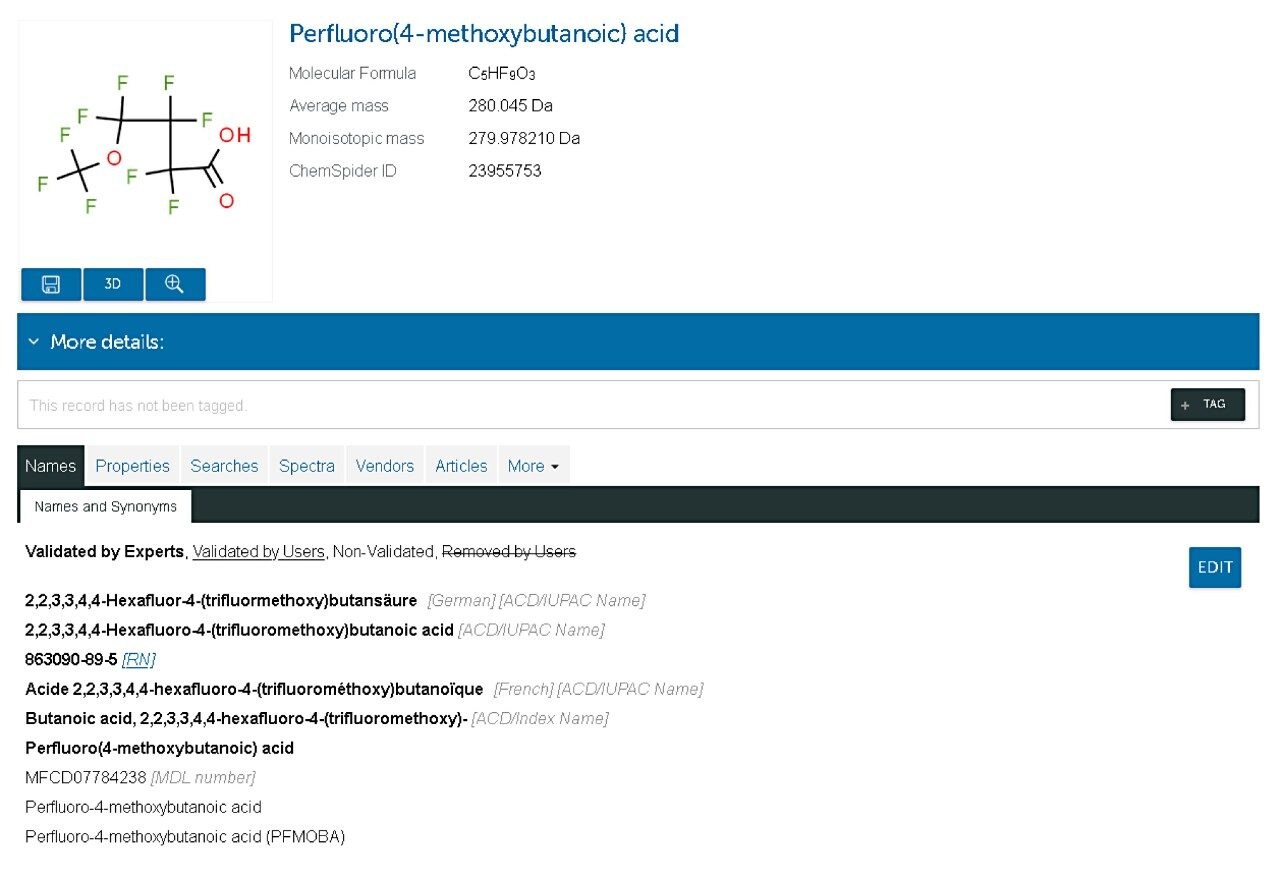The width and height of the screenshot is (1280, 872).
Task: Click the untagged record notice field
Action: [x=400, y=404]
